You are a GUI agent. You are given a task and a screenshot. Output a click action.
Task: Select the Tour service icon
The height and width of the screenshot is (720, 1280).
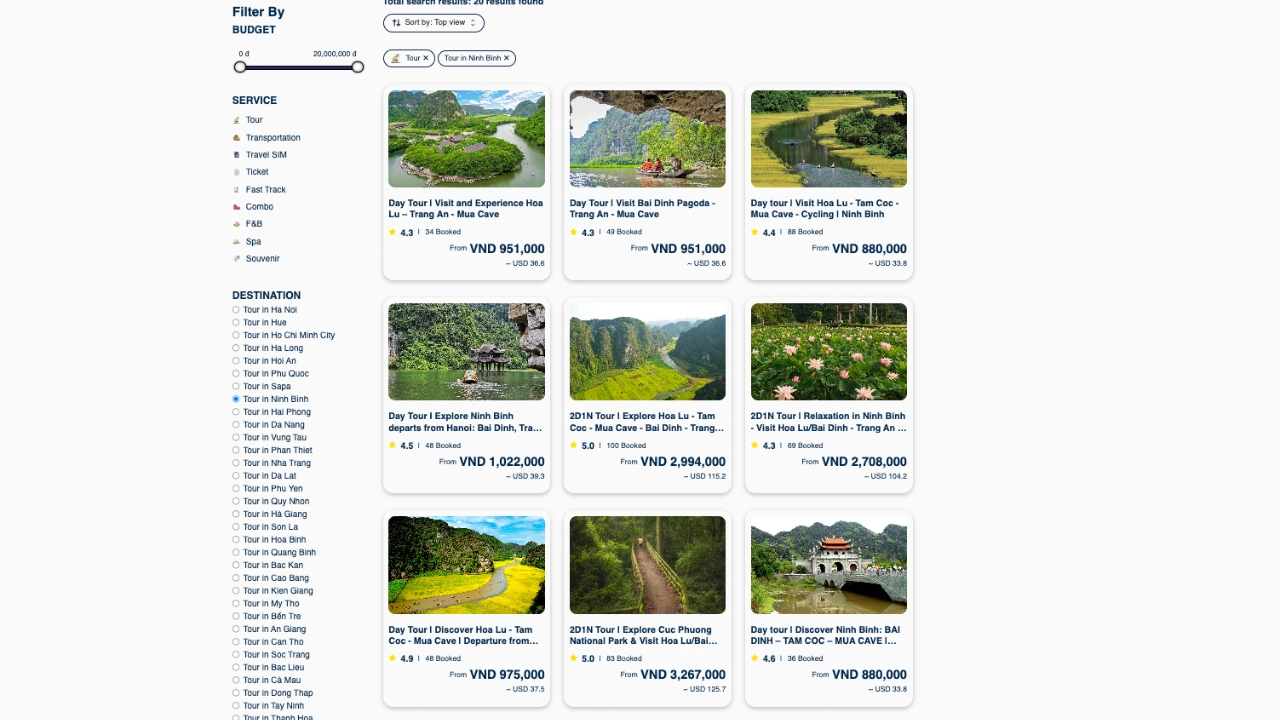click(x=238, y=120)
